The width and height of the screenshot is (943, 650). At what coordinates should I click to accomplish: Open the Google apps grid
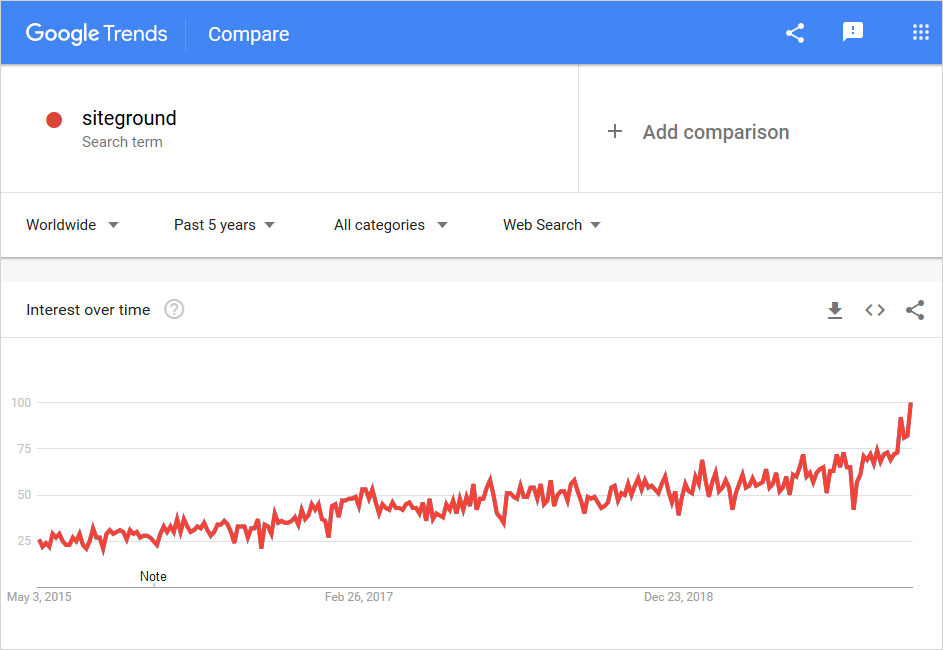click(x=921, y=33)
